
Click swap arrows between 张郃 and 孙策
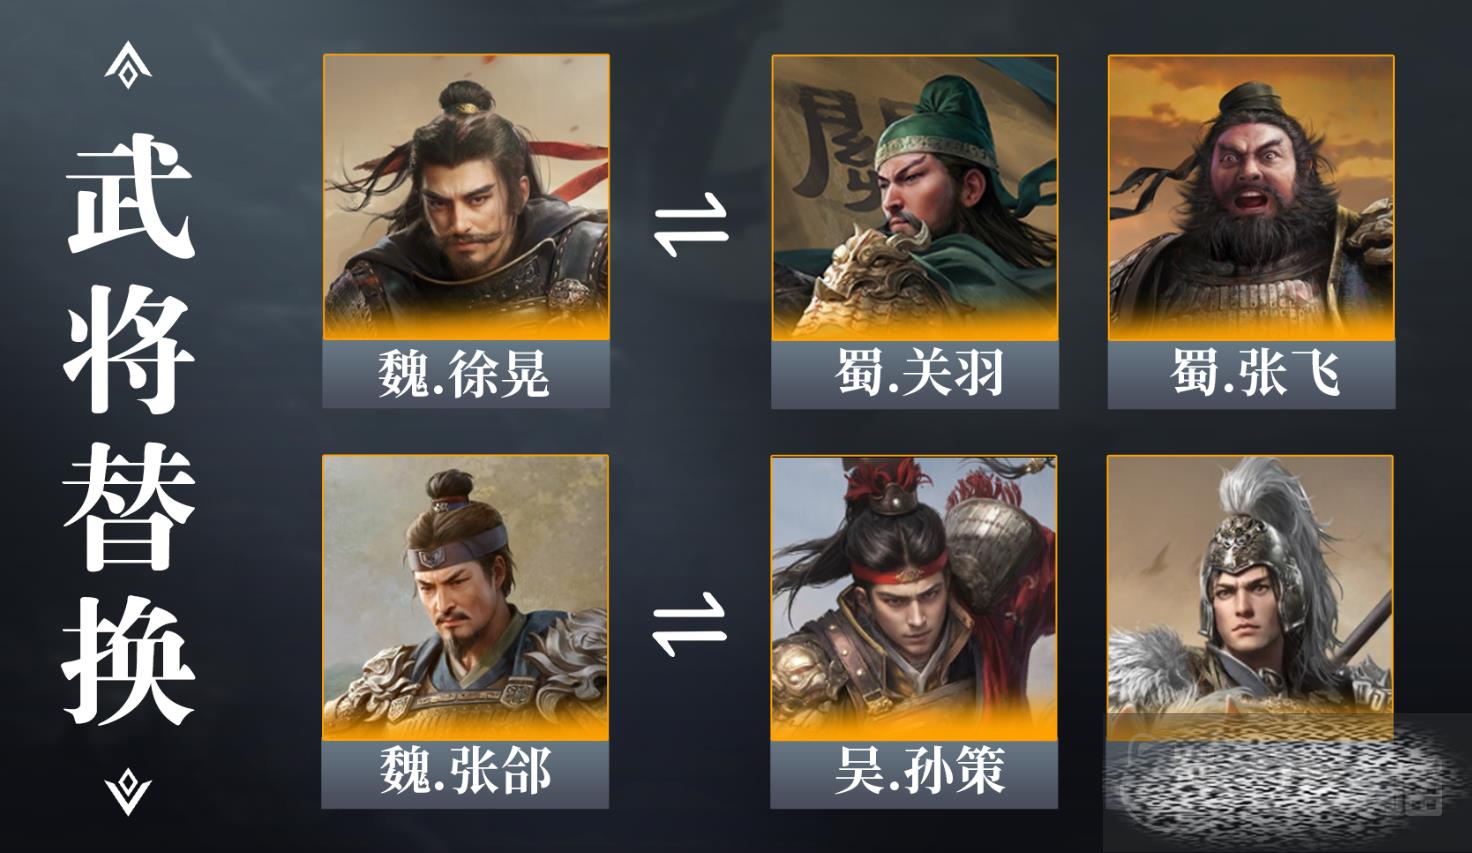pyautogui.click(x=690, y=623)
